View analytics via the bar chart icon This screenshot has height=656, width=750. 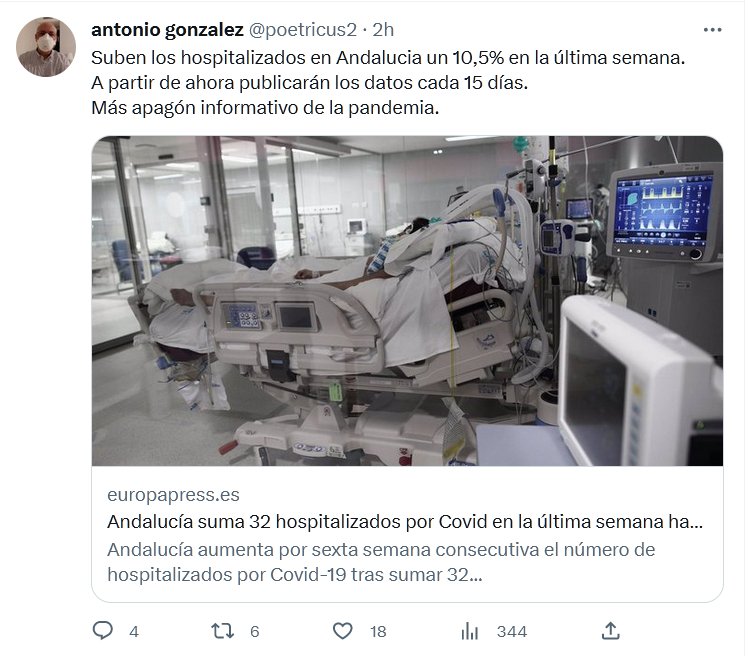tap(470, 631)
